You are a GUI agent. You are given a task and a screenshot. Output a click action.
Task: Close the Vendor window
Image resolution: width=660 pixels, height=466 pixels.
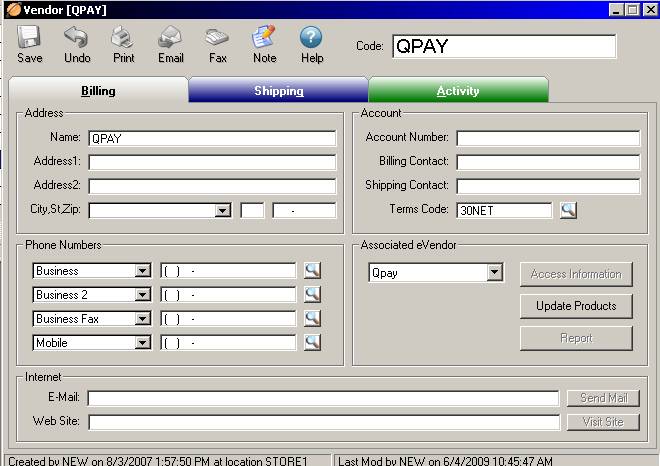tap(650, 10)
